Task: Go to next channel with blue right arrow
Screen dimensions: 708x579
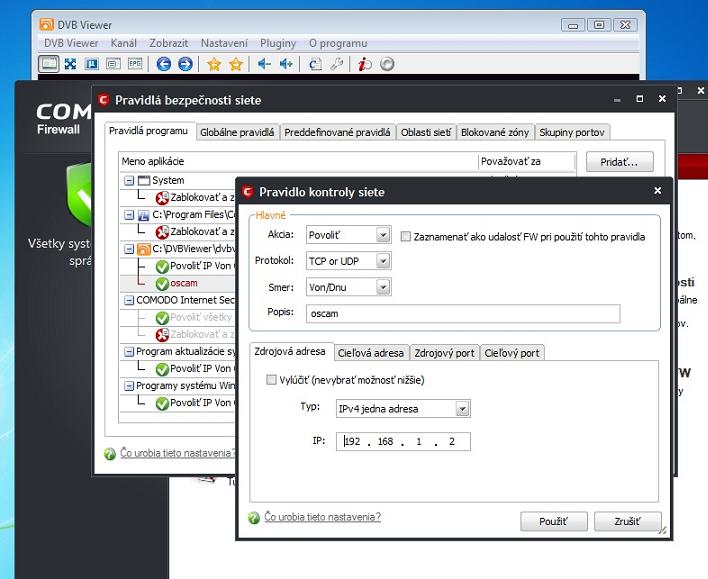Action: point(185,64)
